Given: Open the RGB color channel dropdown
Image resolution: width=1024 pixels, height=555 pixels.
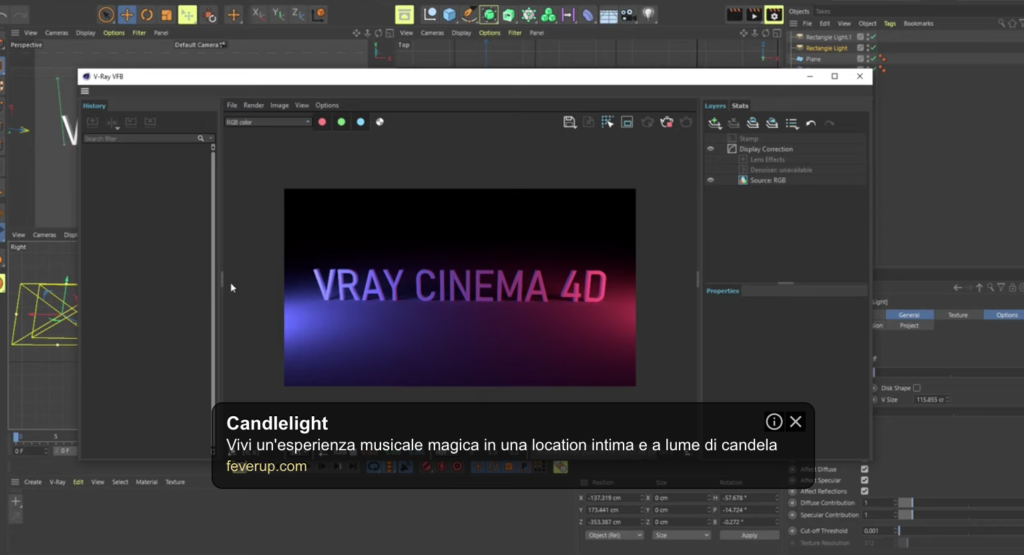Looking at the screenshot, I should [x=268, y=122].
